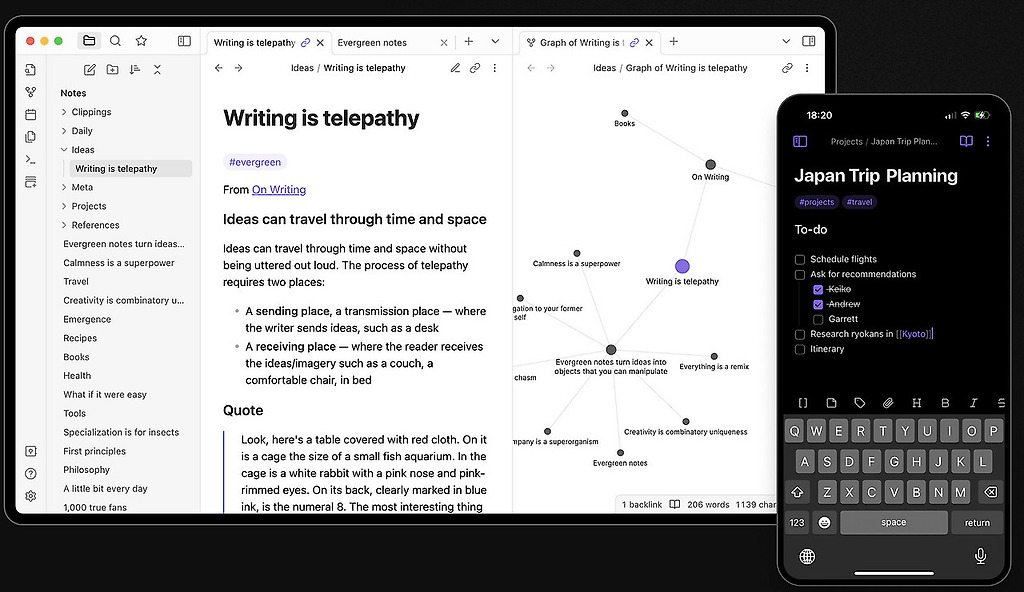Open phone sidebar toggle icon
Image resolution: width=1024 pixels, height=592 pixels.
click(800, 141)
